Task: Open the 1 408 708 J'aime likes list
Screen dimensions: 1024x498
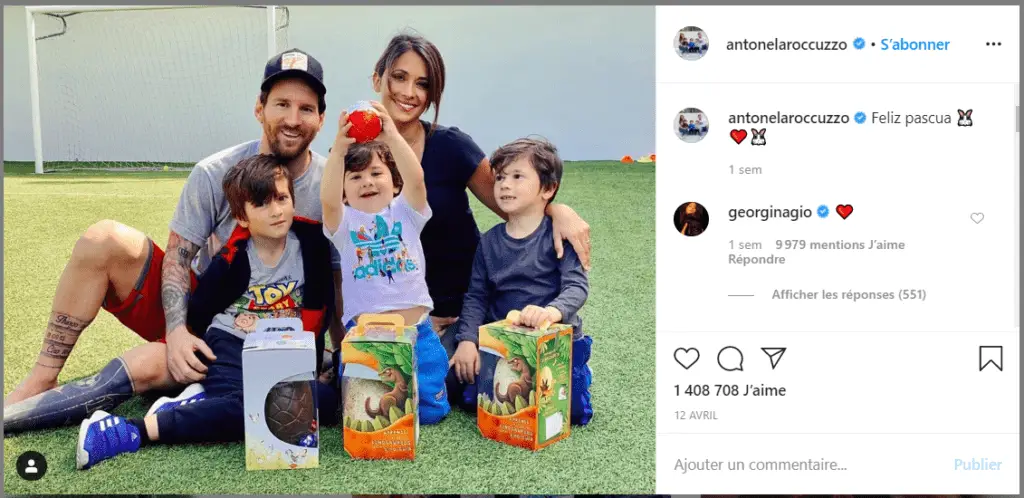Action: [x=729, y=390]
